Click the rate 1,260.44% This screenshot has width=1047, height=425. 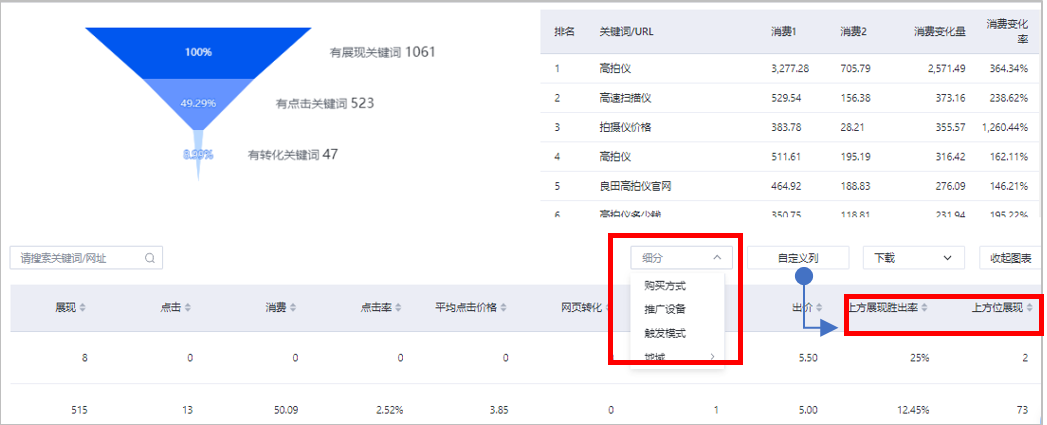coord(1005,127)
